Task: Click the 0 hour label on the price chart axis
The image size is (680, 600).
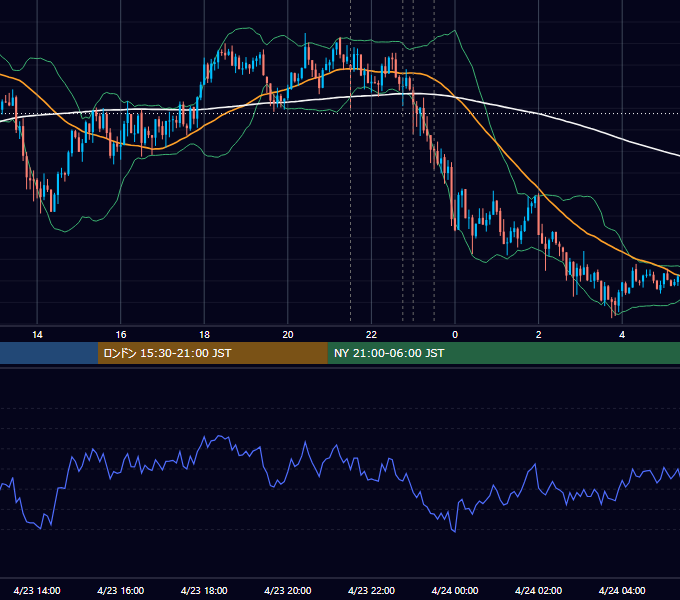Action: pyautogui.click(x=455, y=335)
